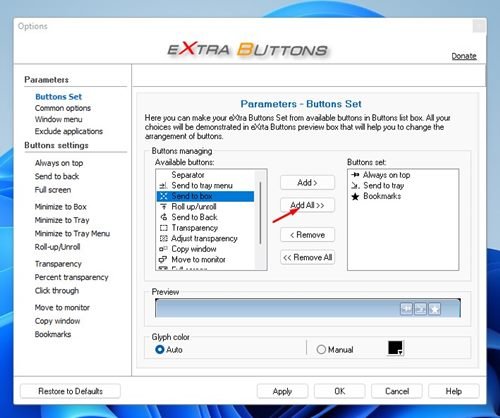
Task: Select the Adjust transparency icon entry
Action: (x=163, y=238)
